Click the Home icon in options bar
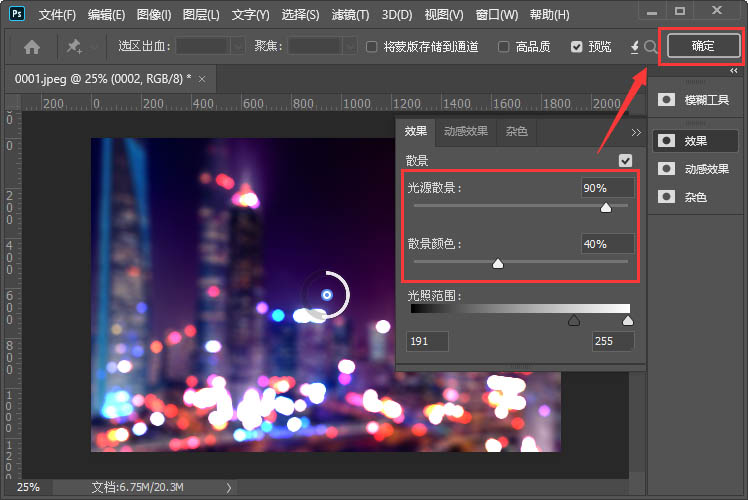The height and width of the screenshot is (500, 748). pos(32,47)
